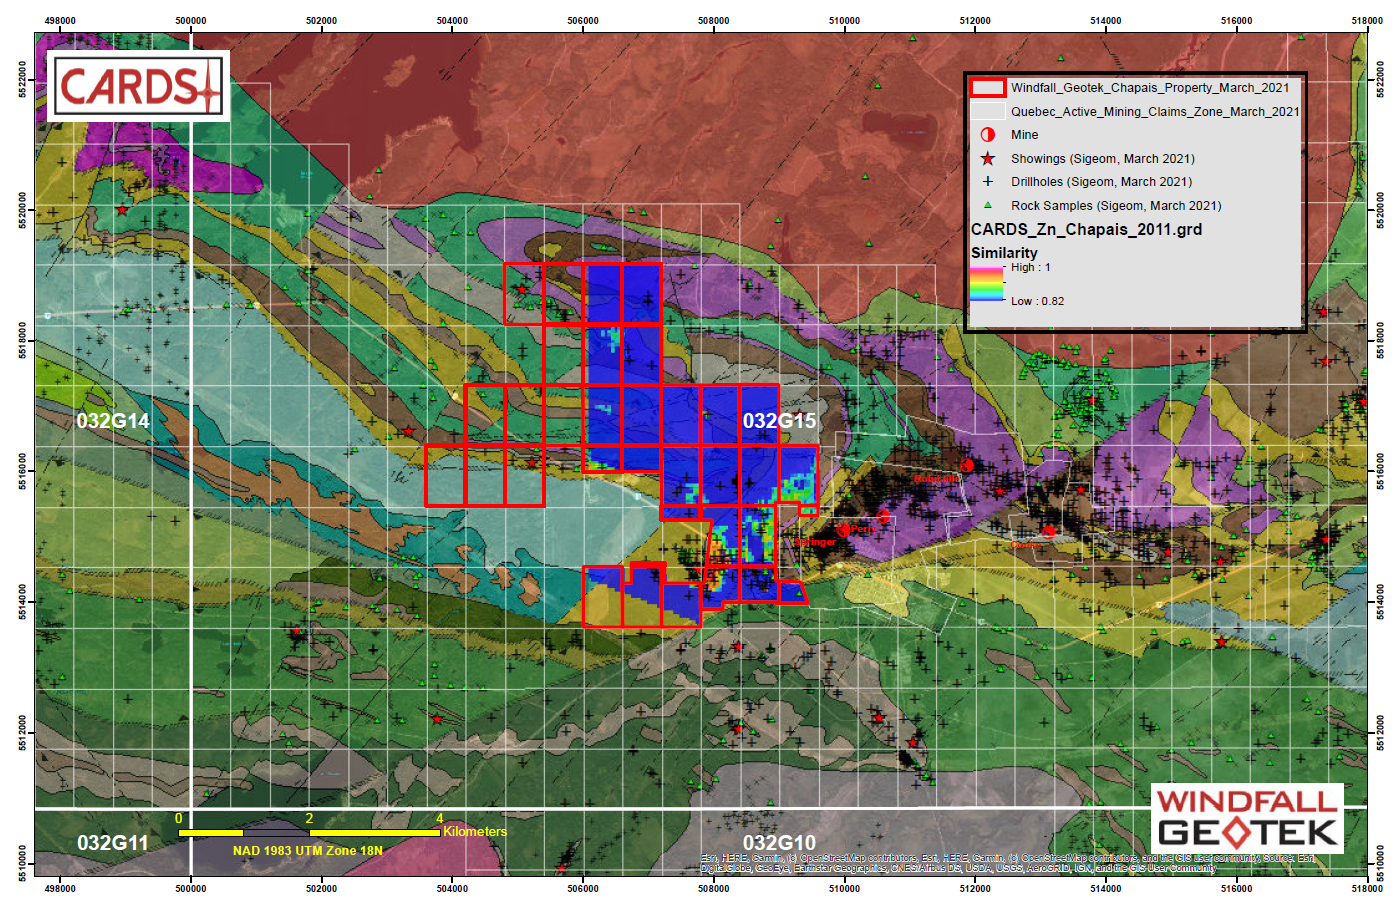Click the '2' label on the scale bar
The width and height of the screenshot is (1394, 905).
point(309,818)
